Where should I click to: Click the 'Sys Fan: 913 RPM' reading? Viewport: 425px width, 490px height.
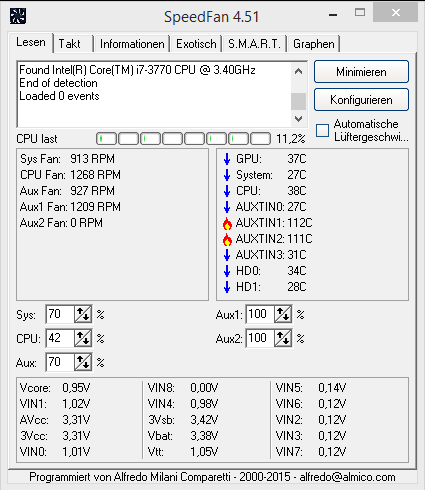pos(67,159)
